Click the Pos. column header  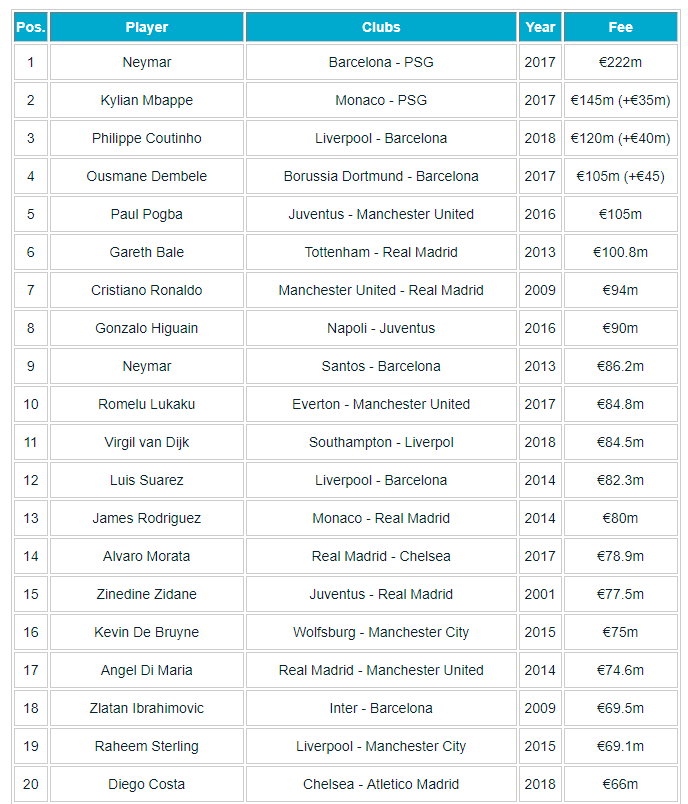31,27
